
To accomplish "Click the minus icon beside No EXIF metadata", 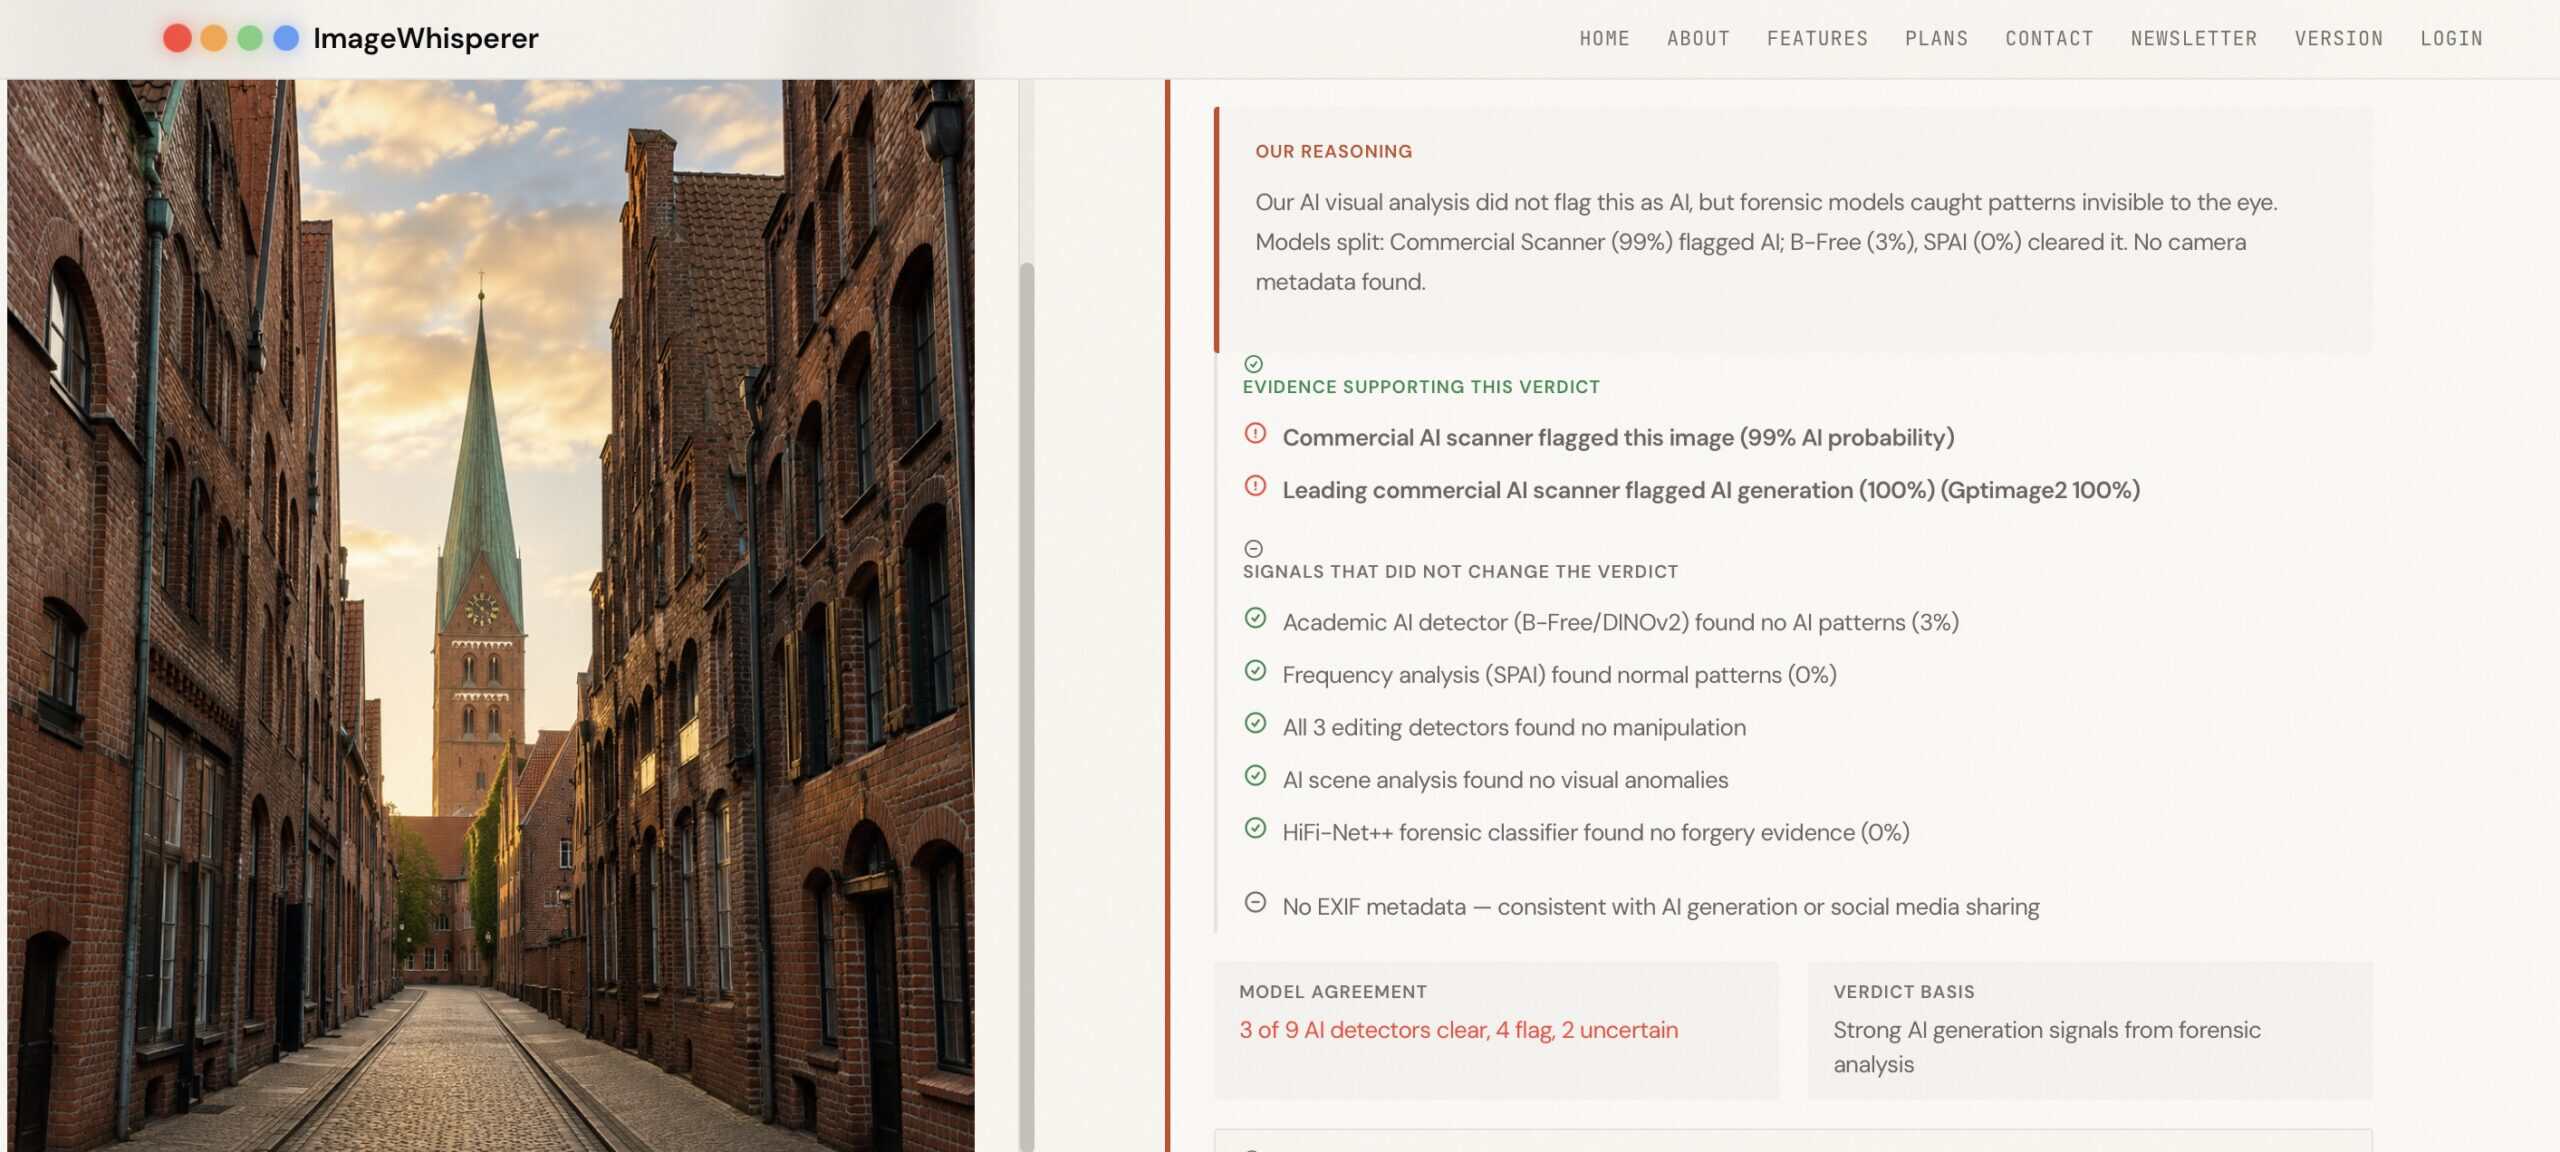I will [1255, 902].
